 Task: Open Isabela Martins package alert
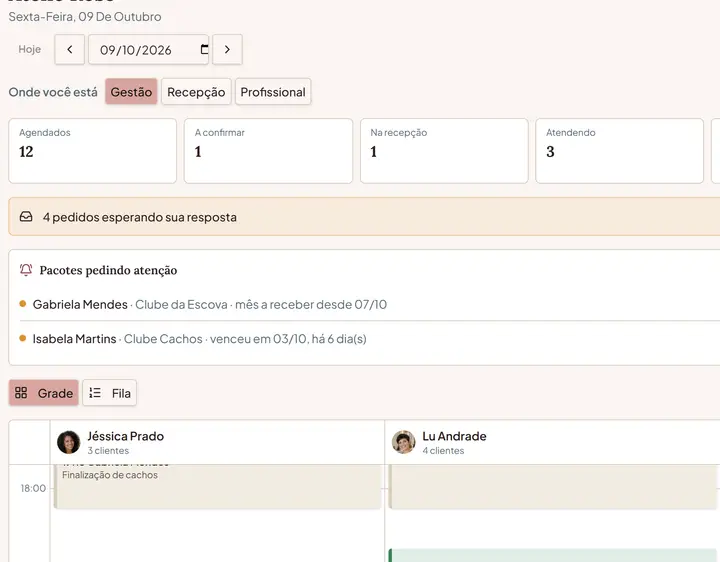click(x=370, y=339)
